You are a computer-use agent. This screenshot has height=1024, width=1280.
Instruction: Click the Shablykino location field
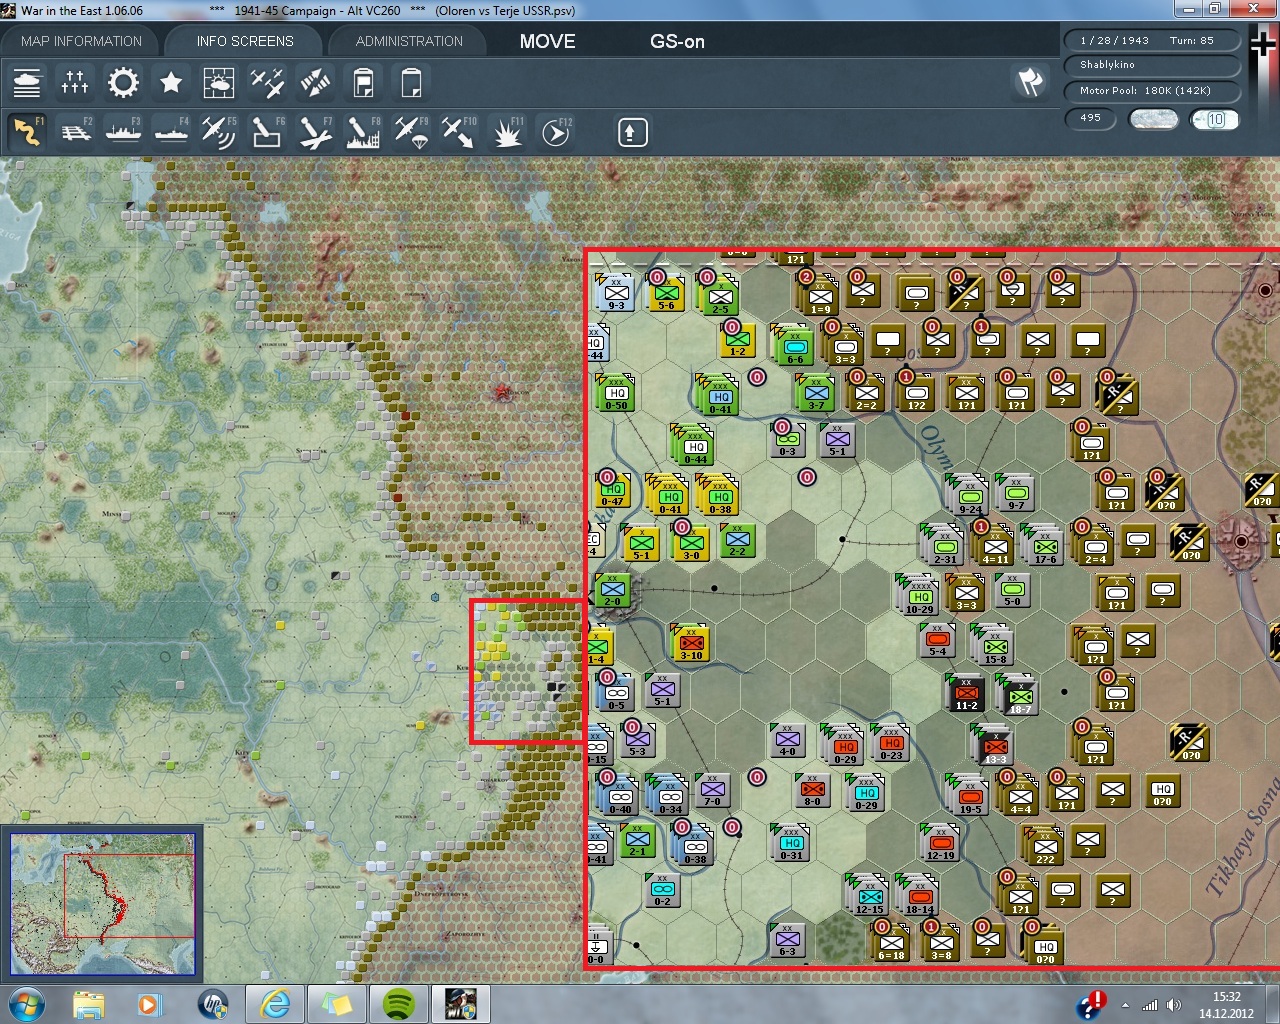1152,65
